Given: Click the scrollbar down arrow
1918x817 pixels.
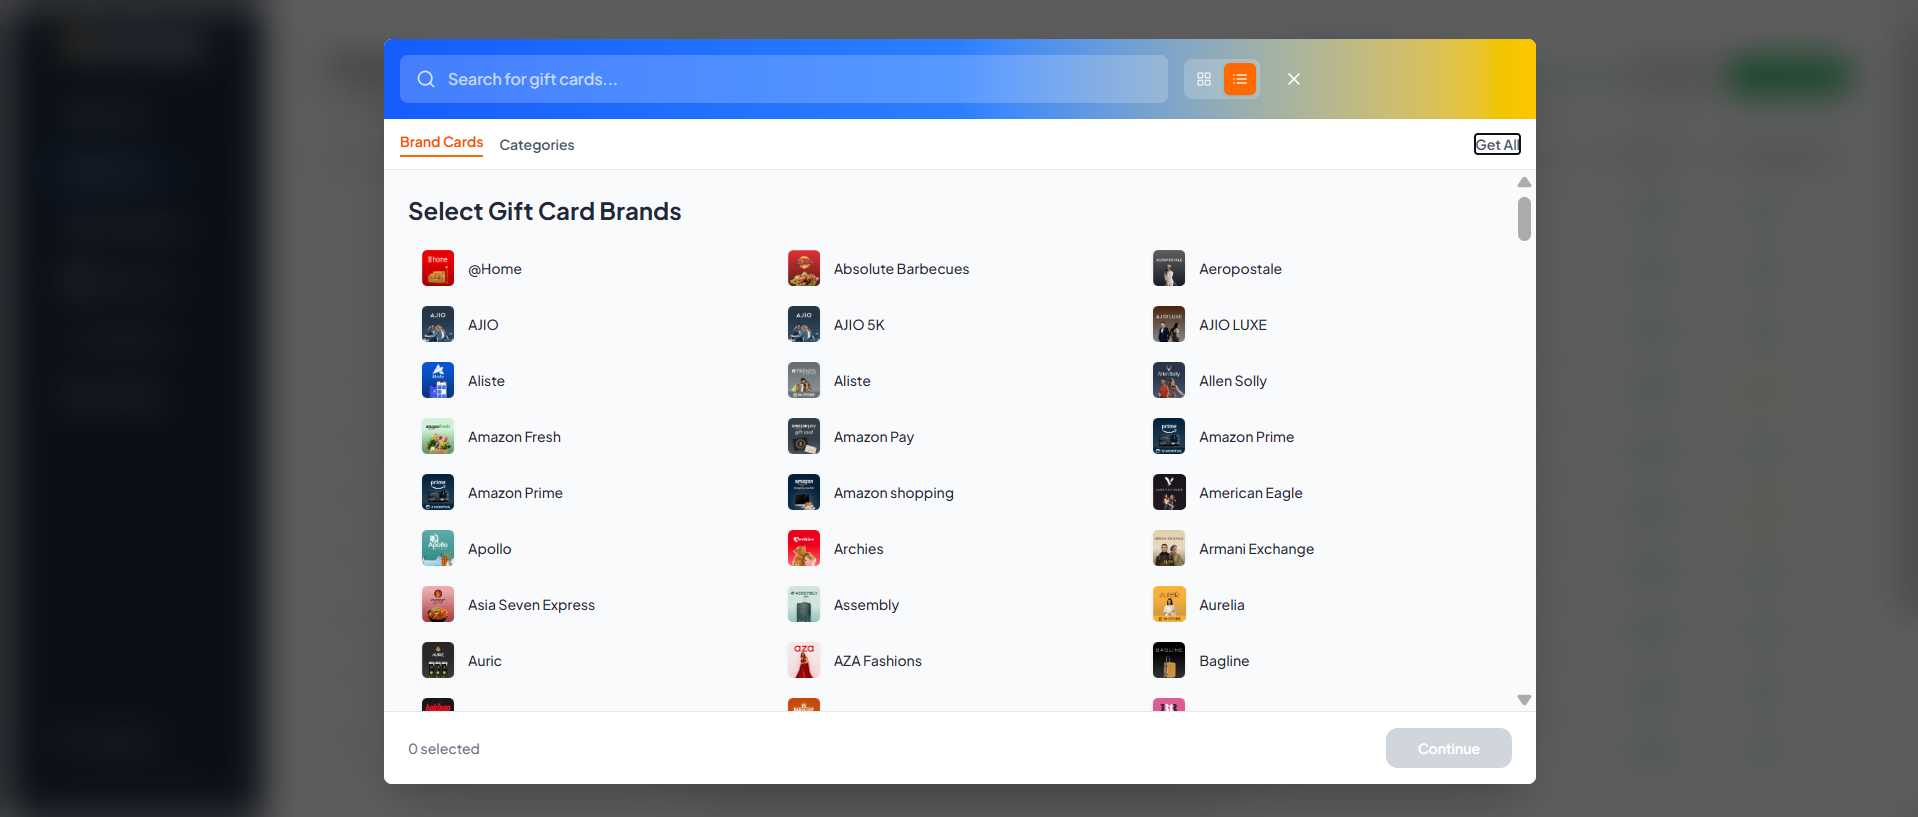Looking at the screenshot, I should pyautogui.click(x=1524, y=700).
